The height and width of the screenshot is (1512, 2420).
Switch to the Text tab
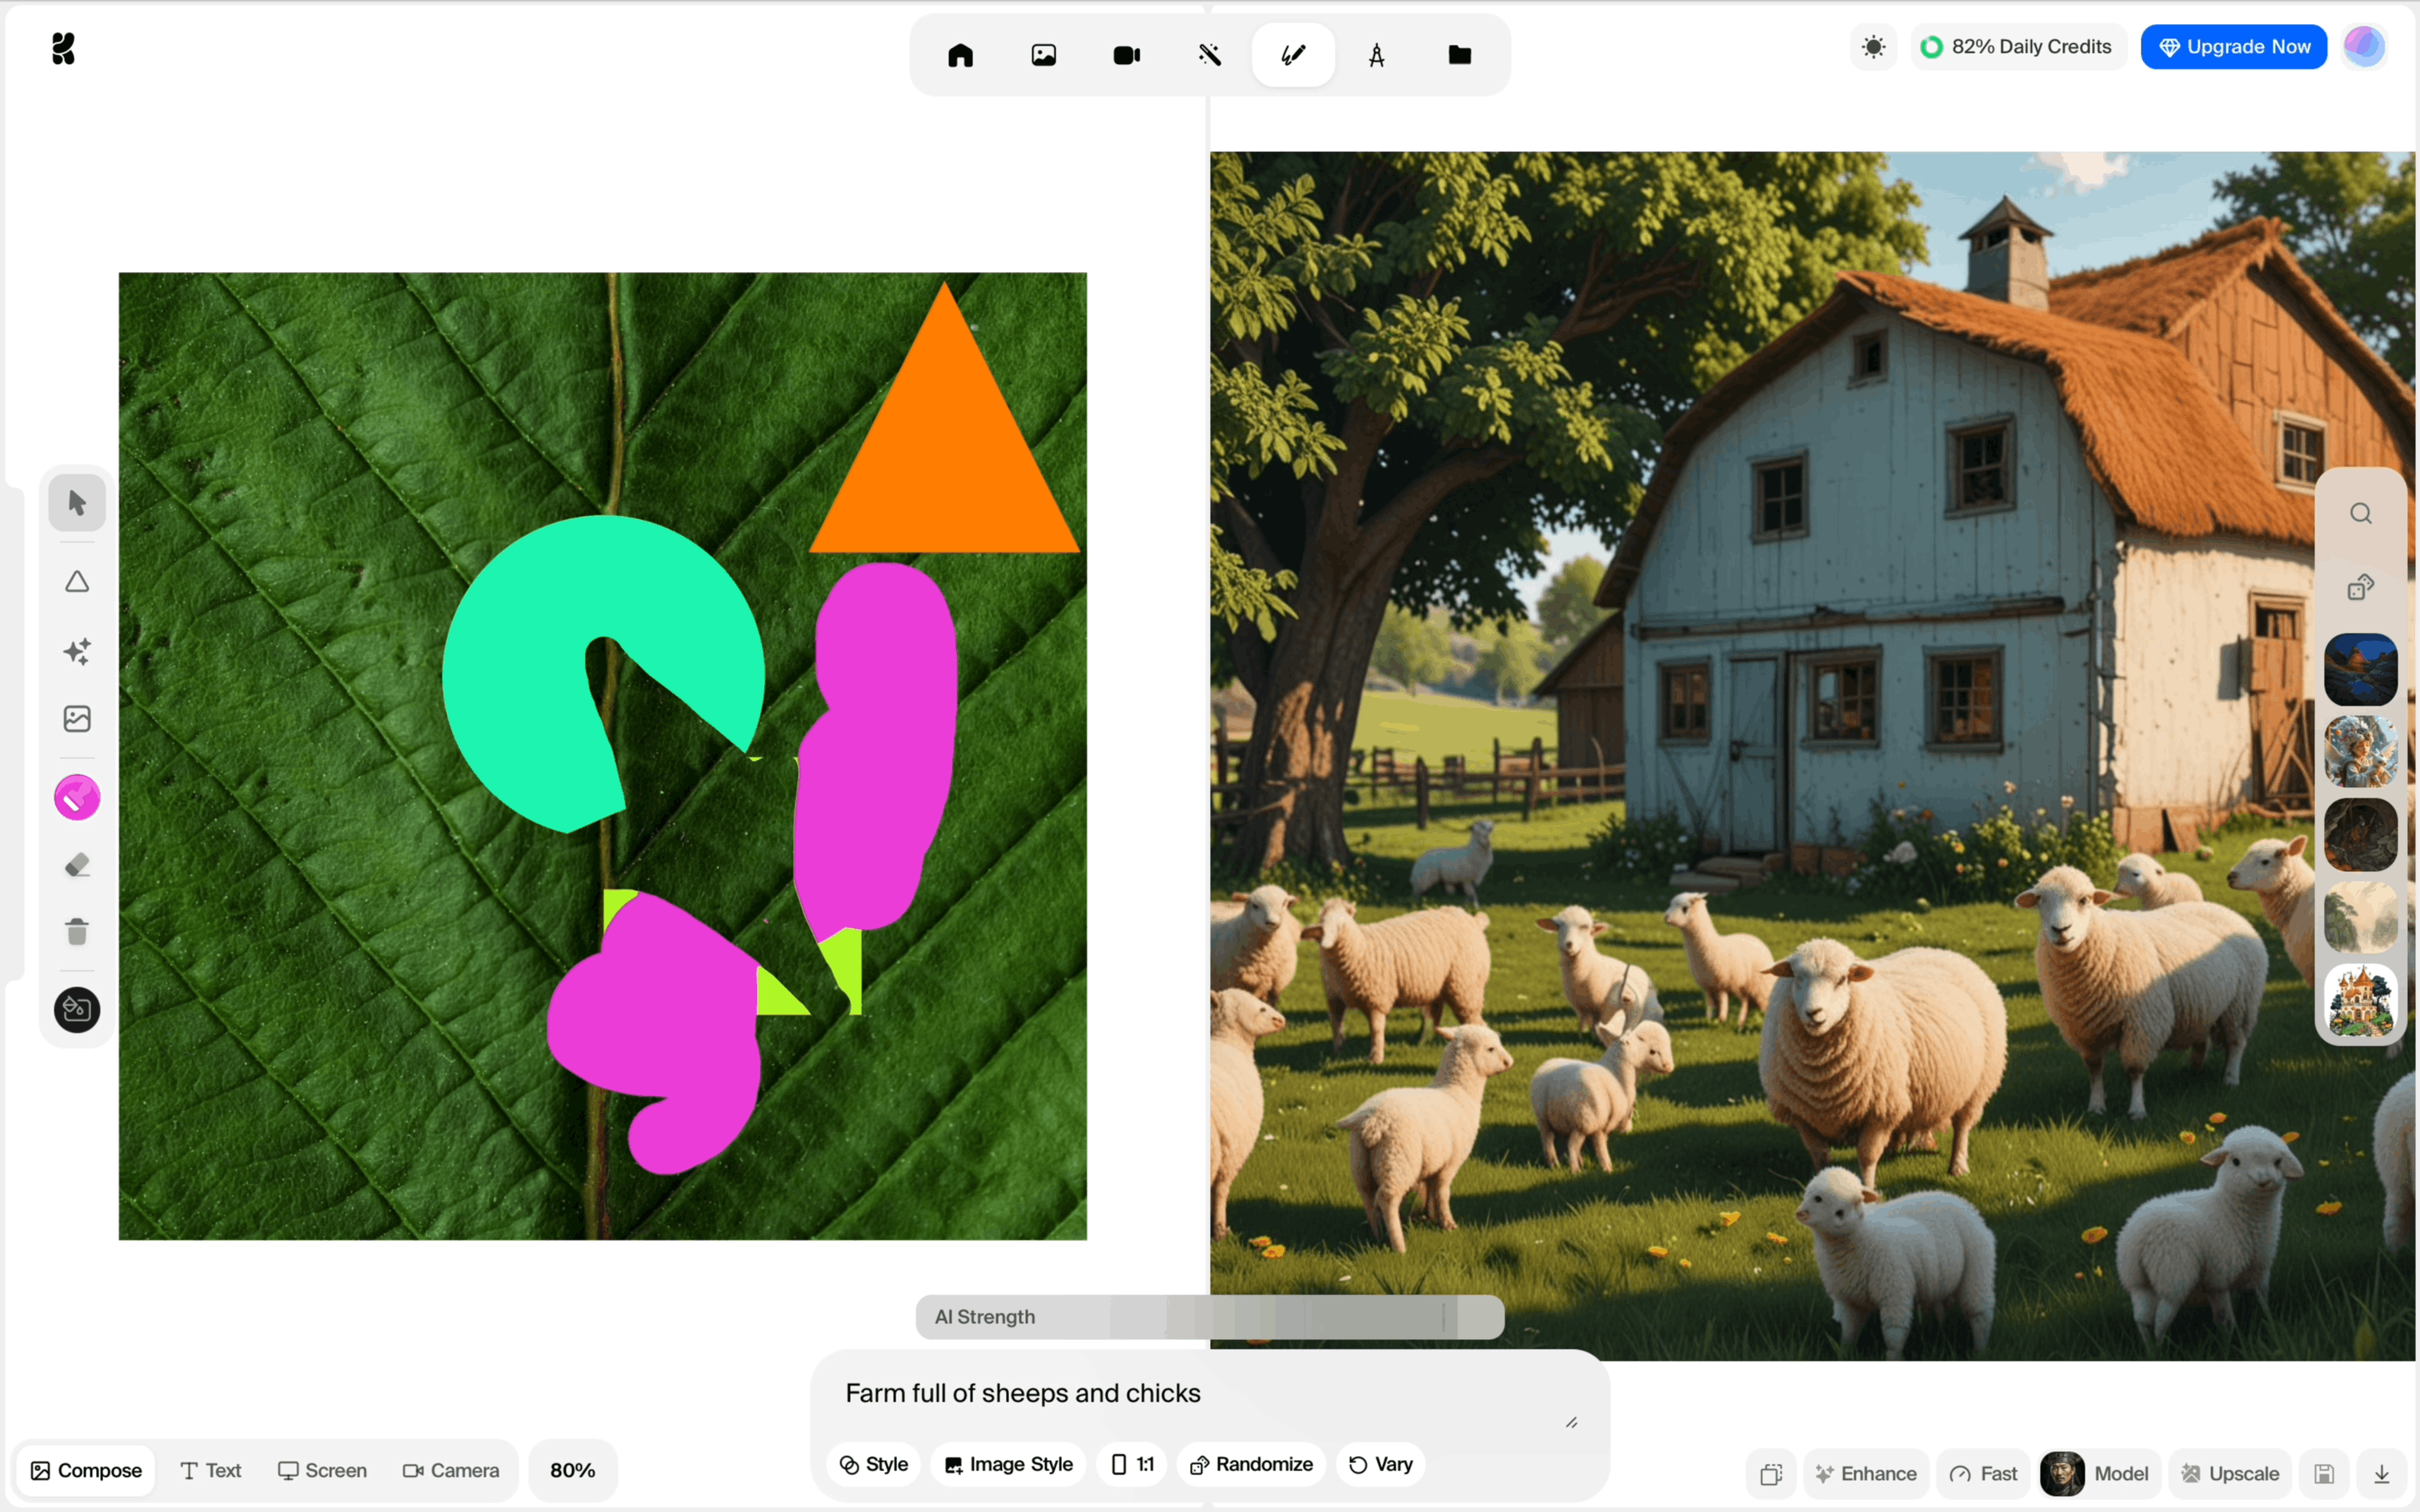click(x=210, y=1470)
